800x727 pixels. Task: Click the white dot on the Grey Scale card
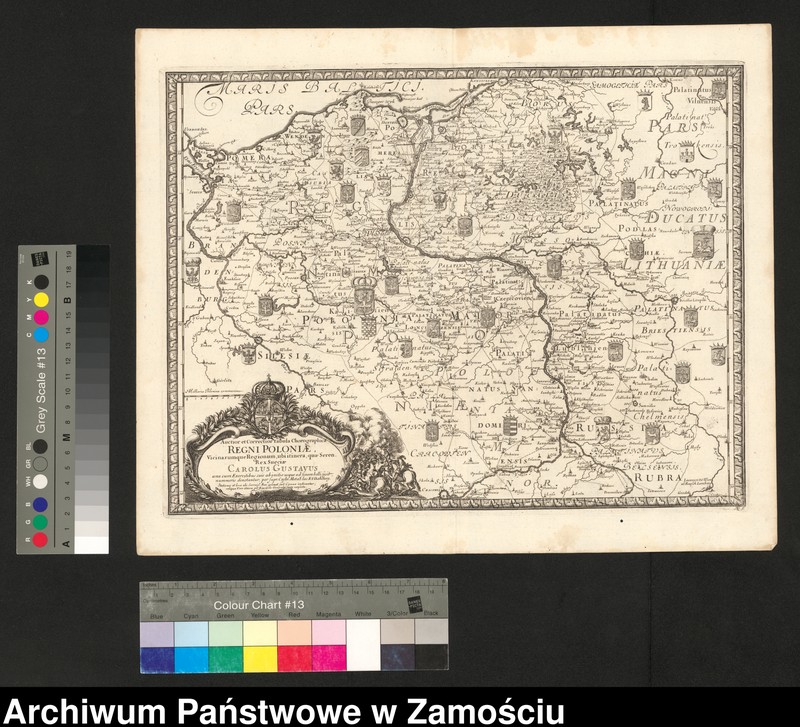(40, 482)
